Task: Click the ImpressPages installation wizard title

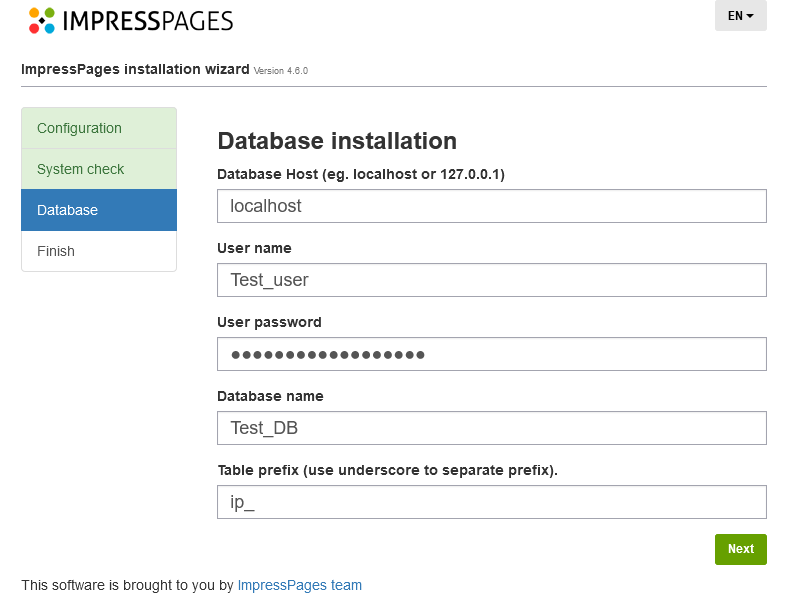Action: (x=135, y=69)
